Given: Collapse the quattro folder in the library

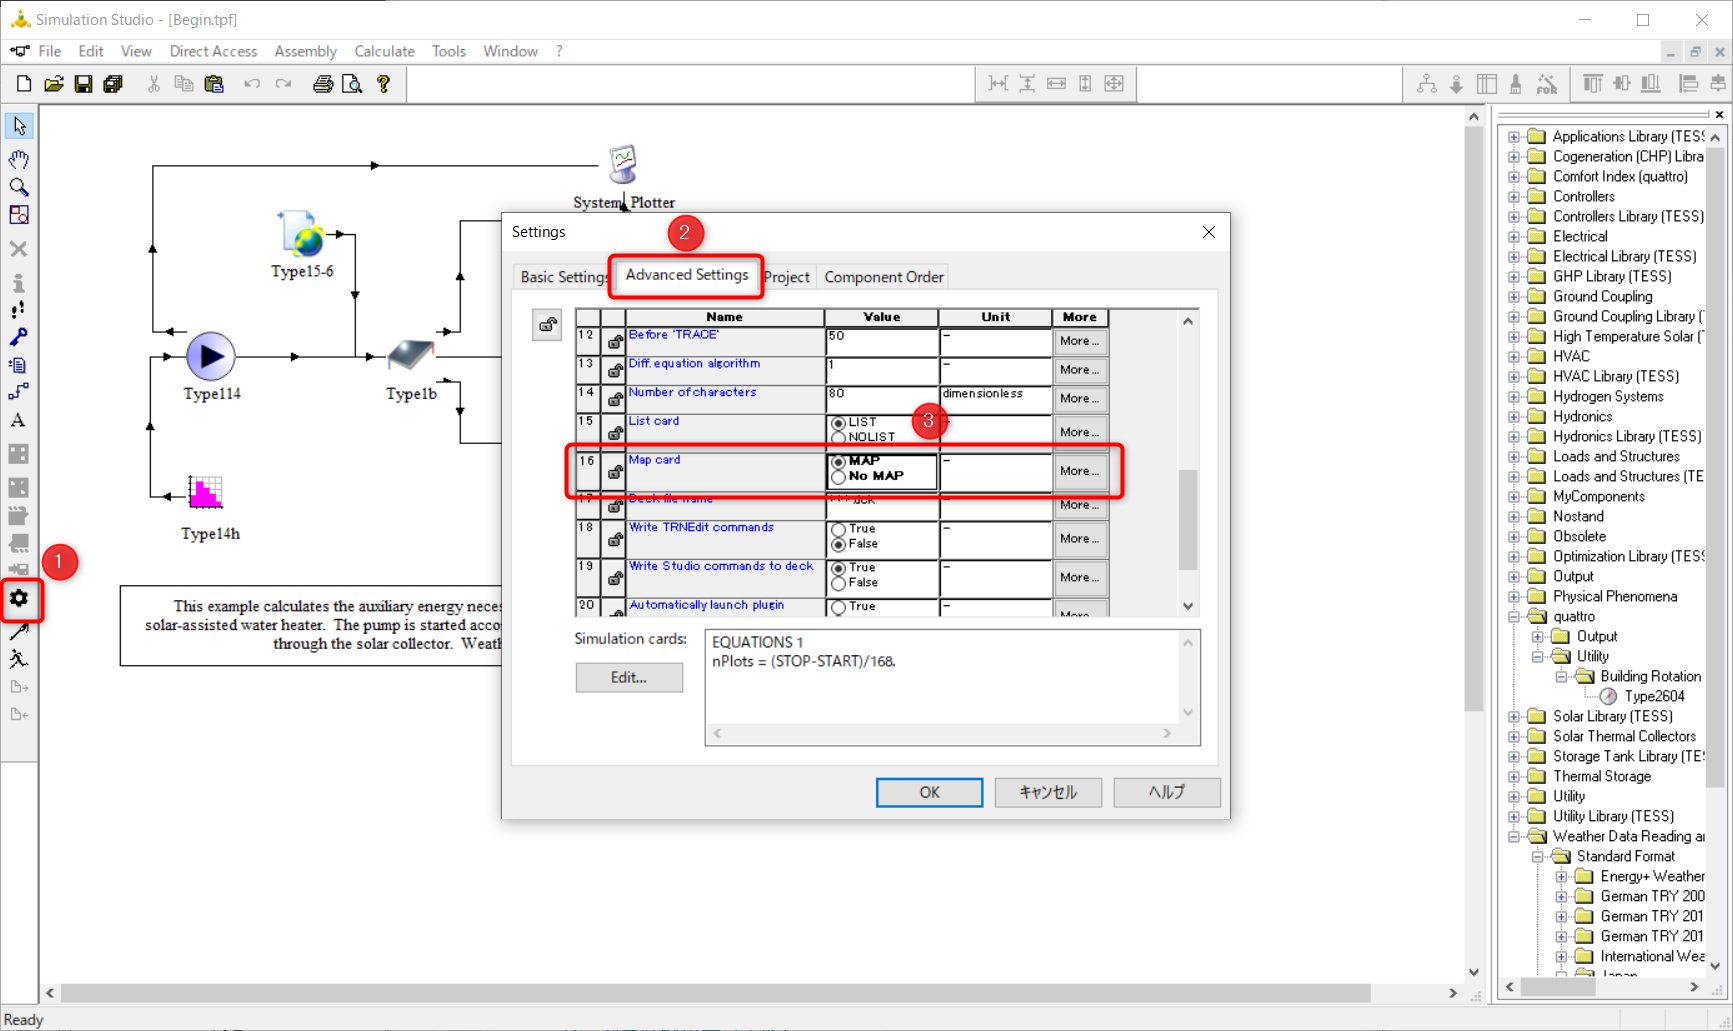Looking at the screenshot, I should click(1515, 616).
